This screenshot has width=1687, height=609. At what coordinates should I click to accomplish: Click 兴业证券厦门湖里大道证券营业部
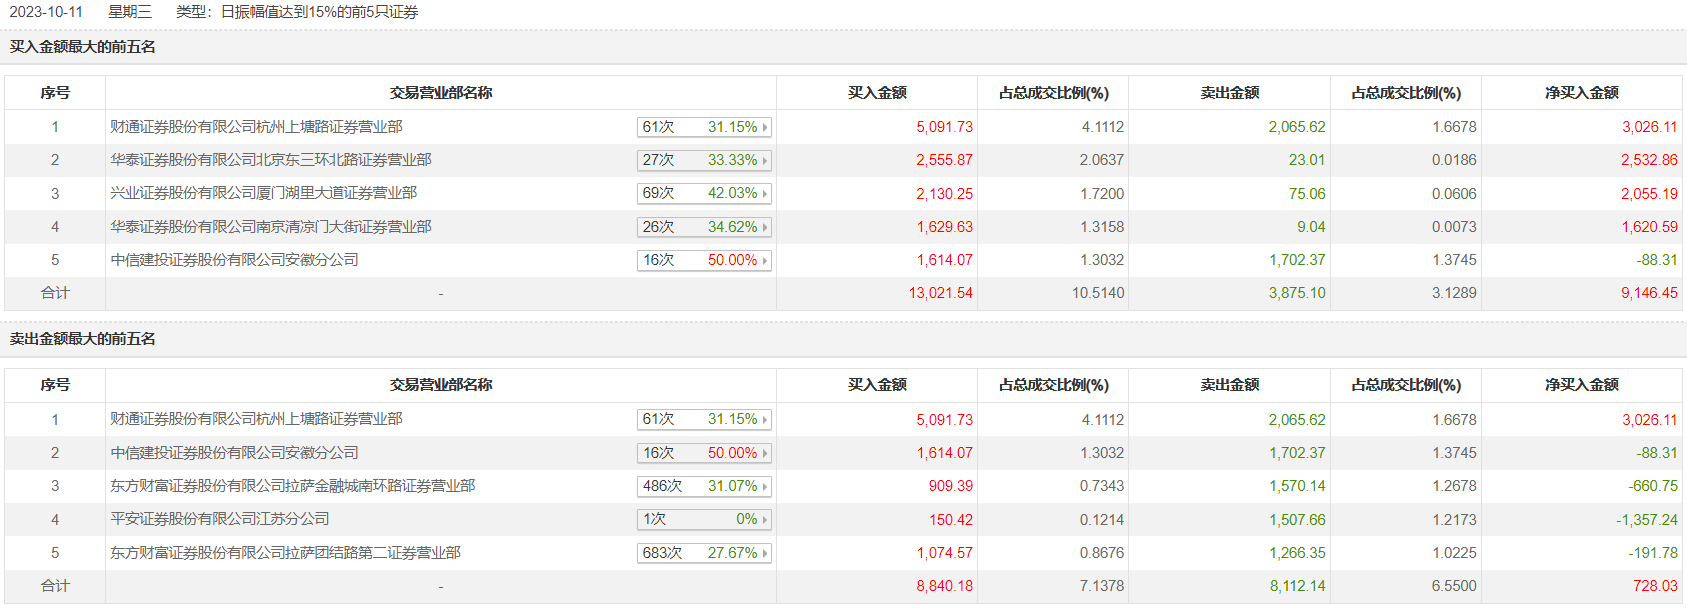264,193
